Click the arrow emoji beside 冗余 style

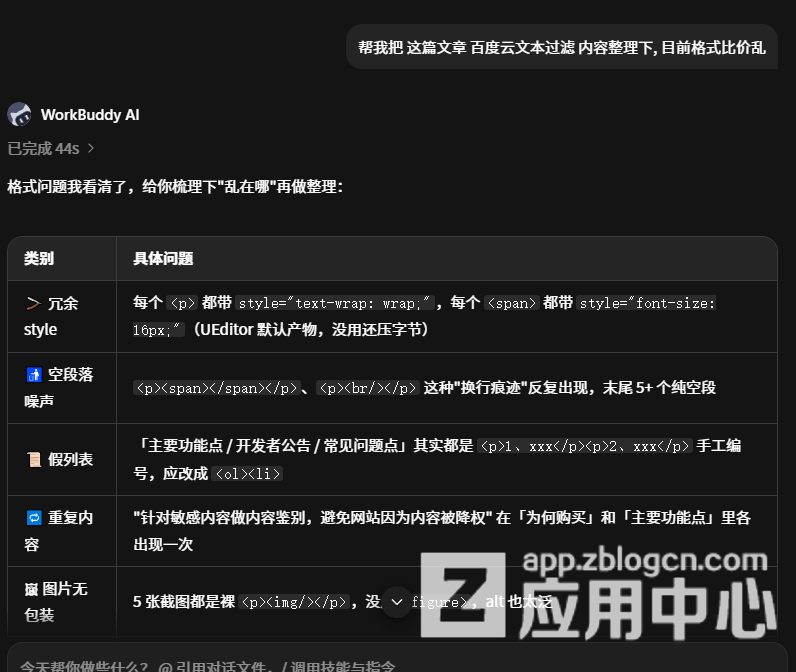(x=34, y=304)
